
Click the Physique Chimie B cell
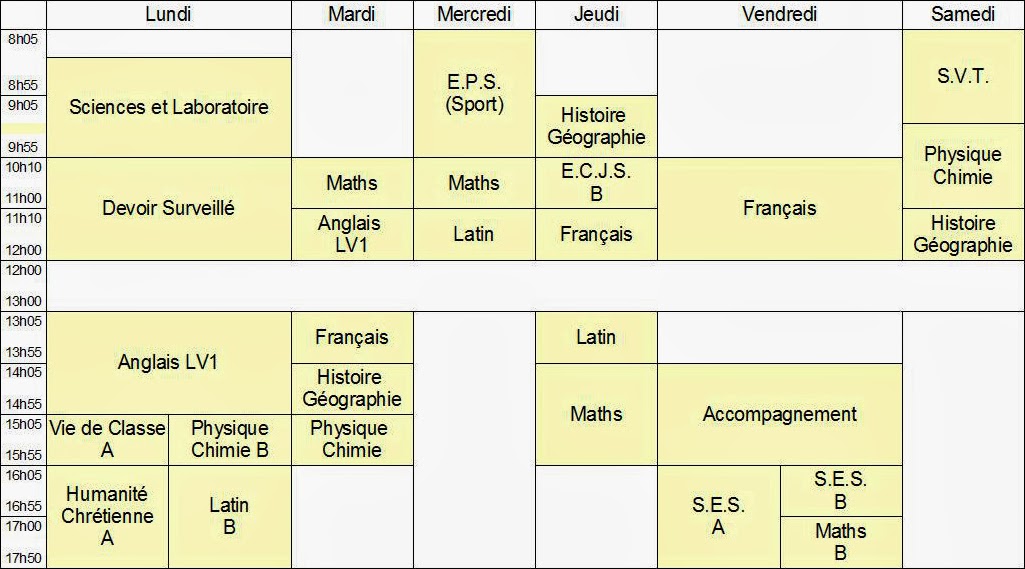pos(229,439)
